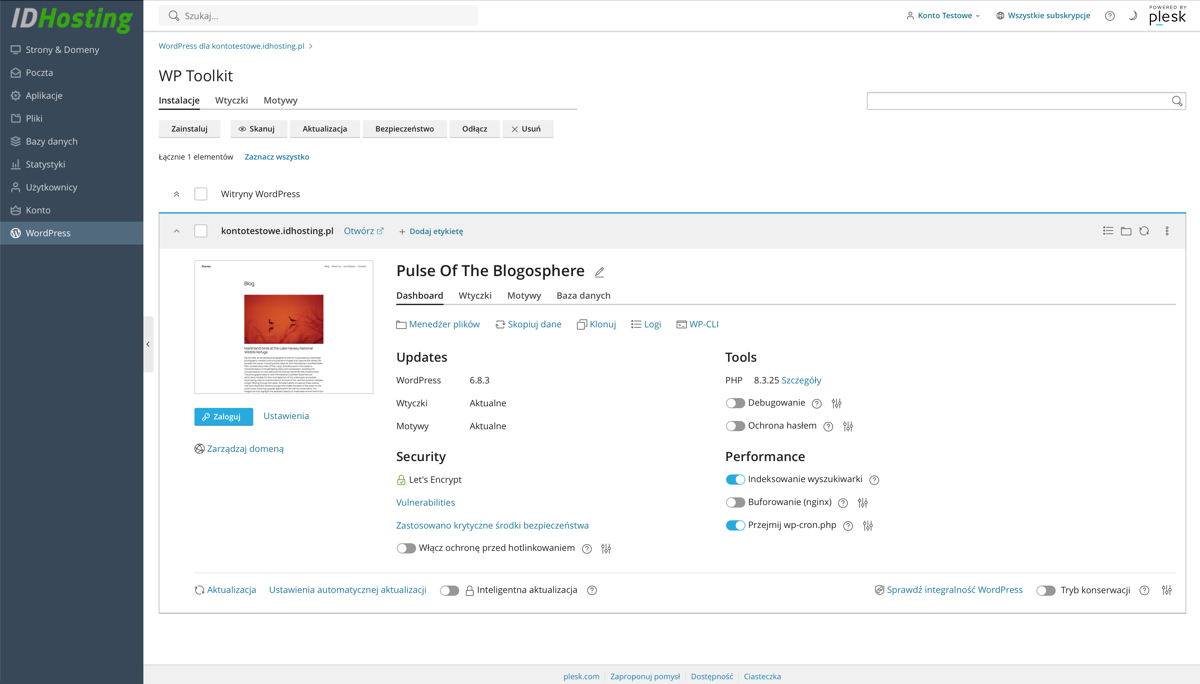Collapse the left sidebar with the arrow handle
The width and height of the screenshot is (1200, 684).
pos(148,344)
